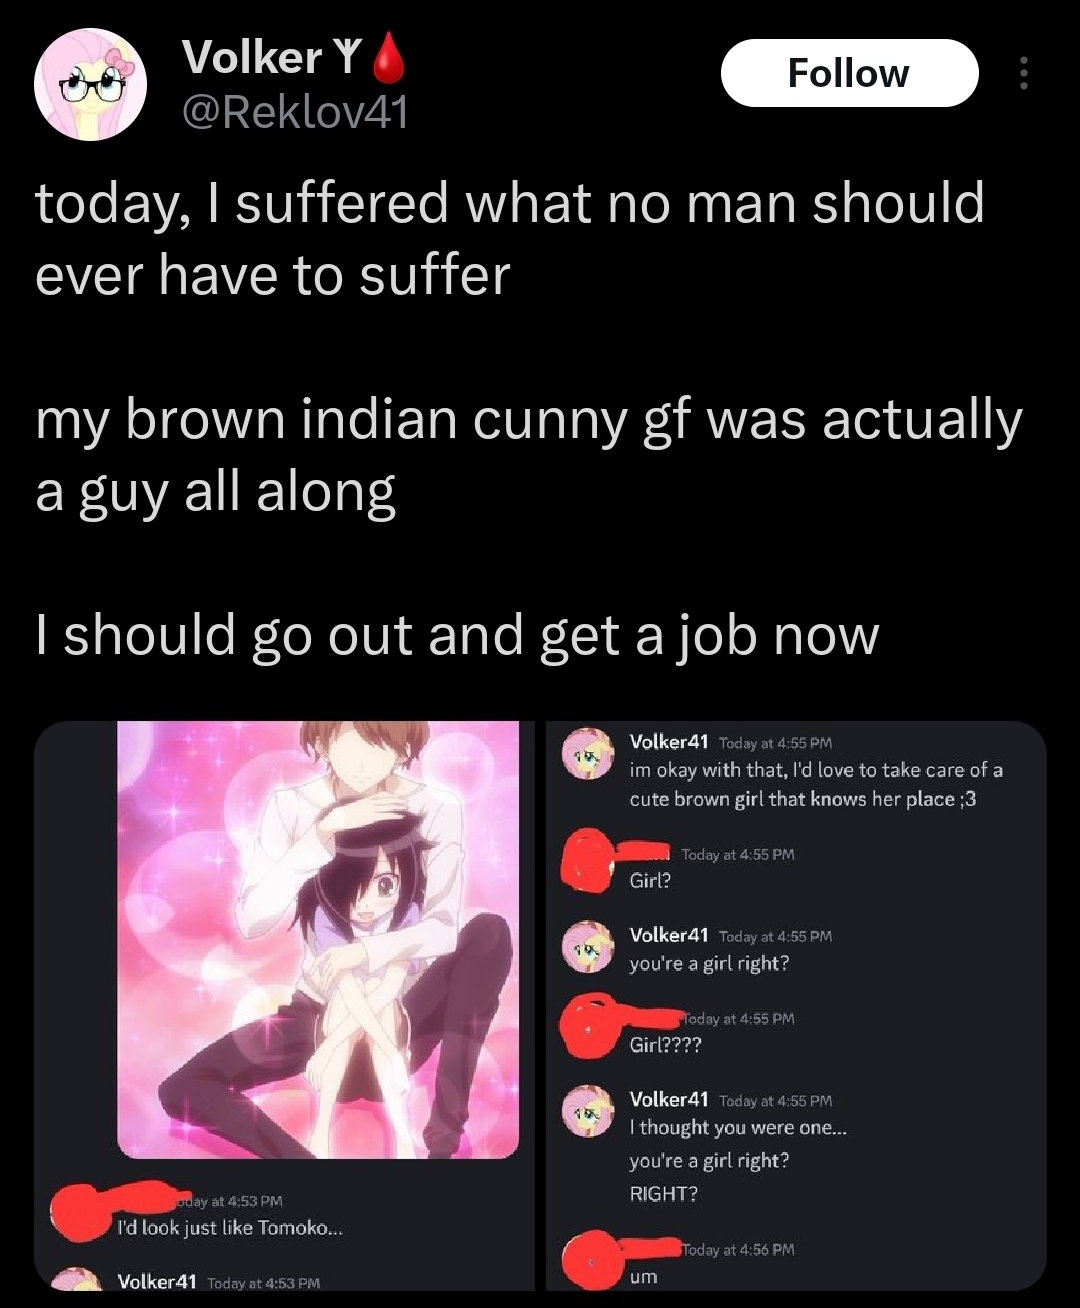
Task: Click the 'I should go out and get a job now' line
Action: [457, 634]
